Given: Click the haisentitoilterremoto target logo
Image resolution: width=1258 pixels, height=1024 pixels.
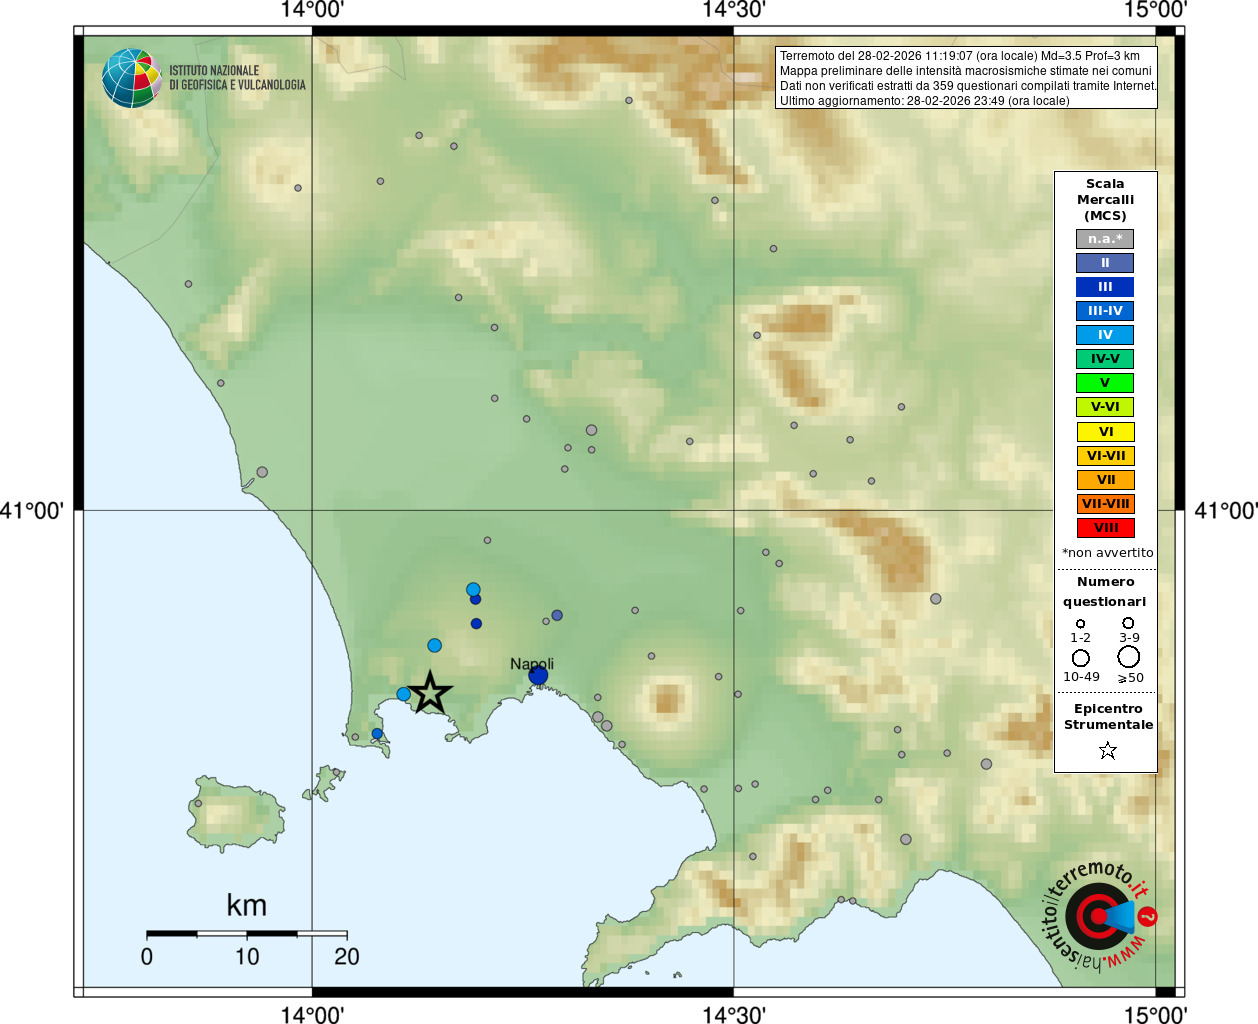Looking at the screenshot, I should 1098,916.
